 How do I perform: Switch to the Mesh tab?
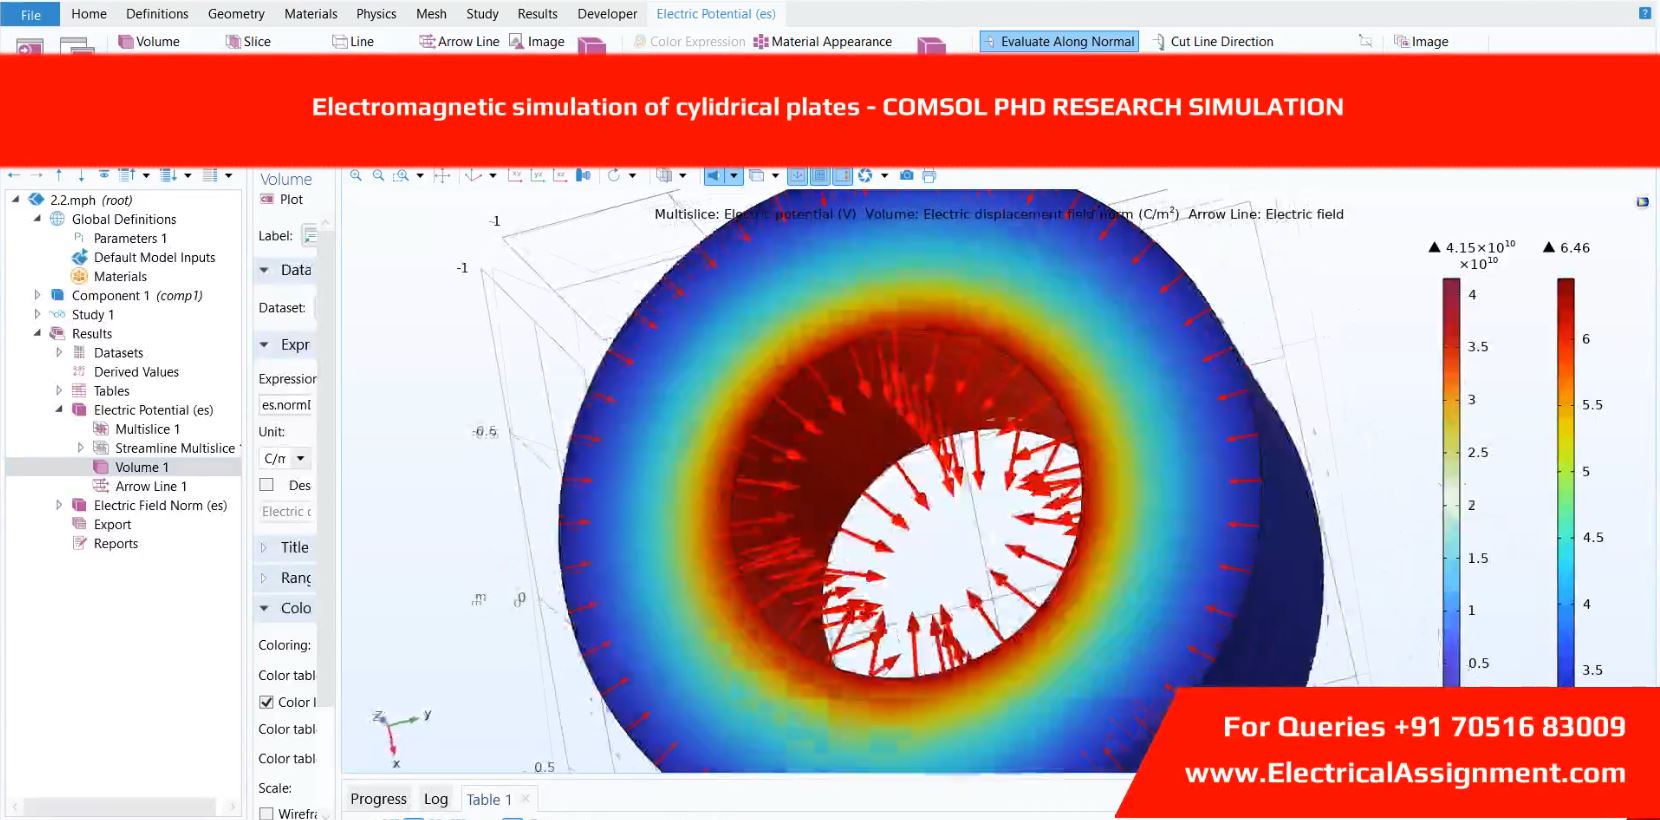click(431, 14)
